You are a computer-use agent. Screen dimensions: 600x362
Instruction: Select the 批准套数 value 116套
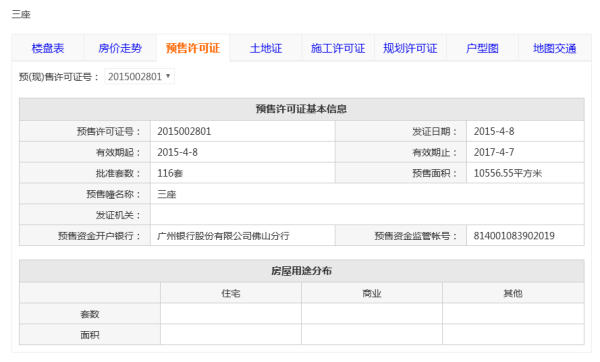(170, 173)
